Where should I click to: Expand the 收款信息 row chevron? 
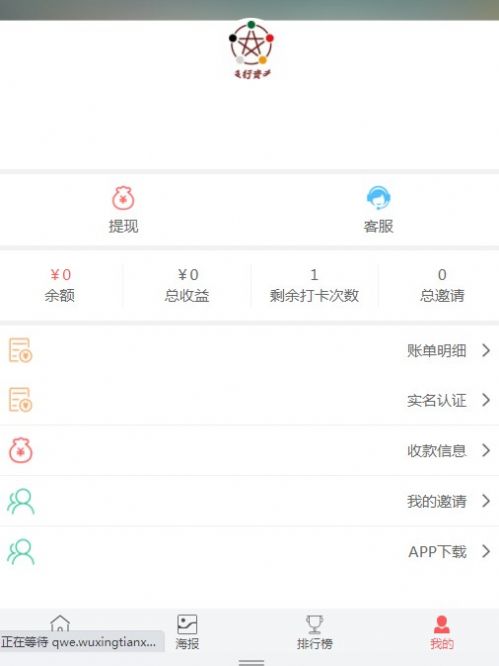click(x=486, y=450)
